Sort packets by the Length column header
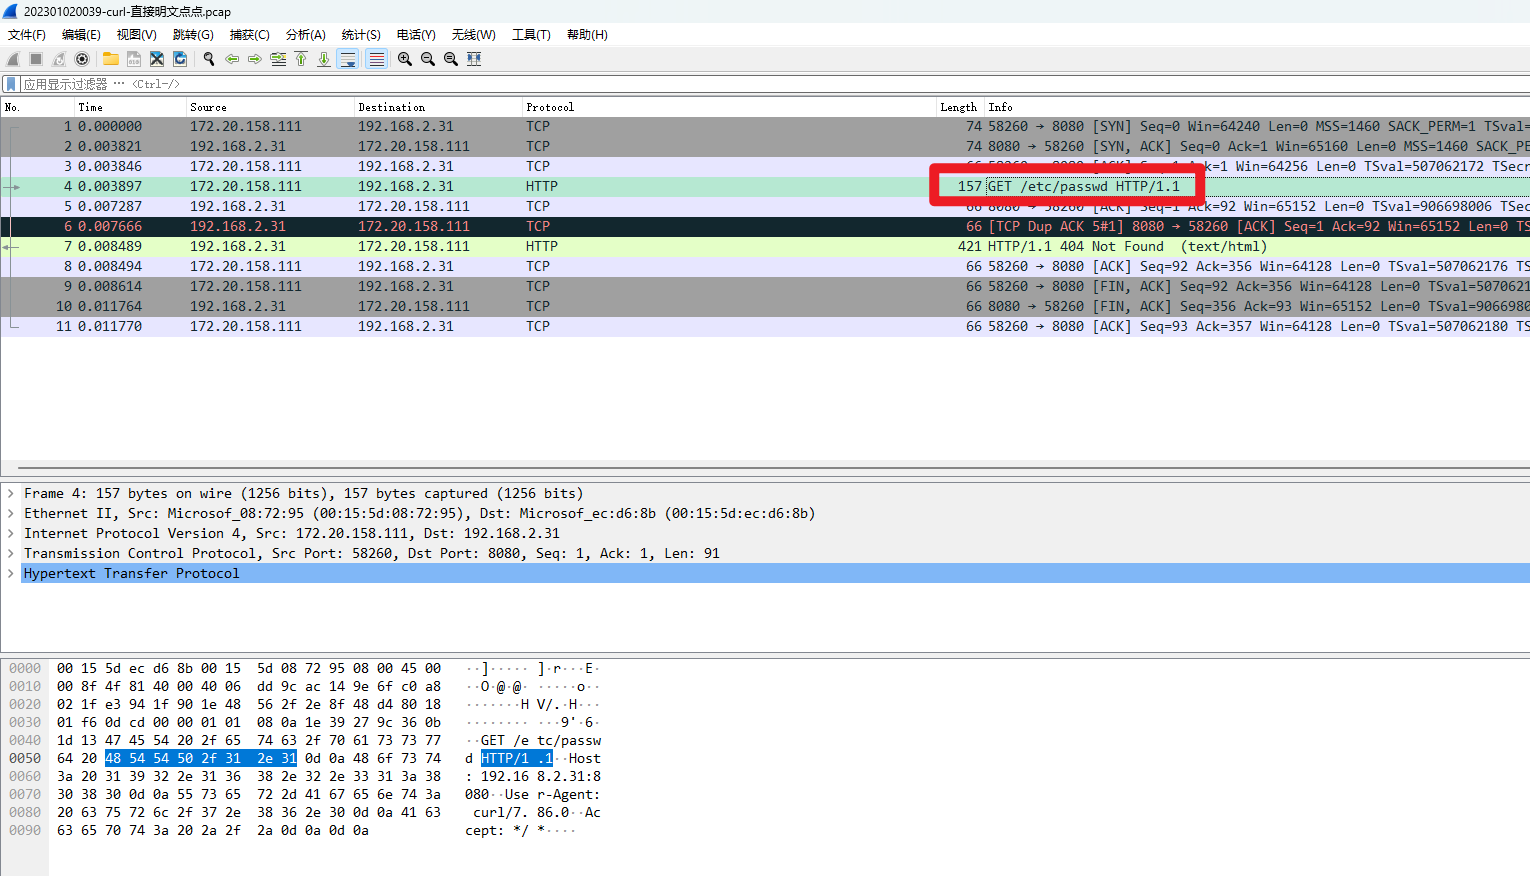Image resolution: width=1530 pixels, height=876 pixels. click(x=961, y=107)
